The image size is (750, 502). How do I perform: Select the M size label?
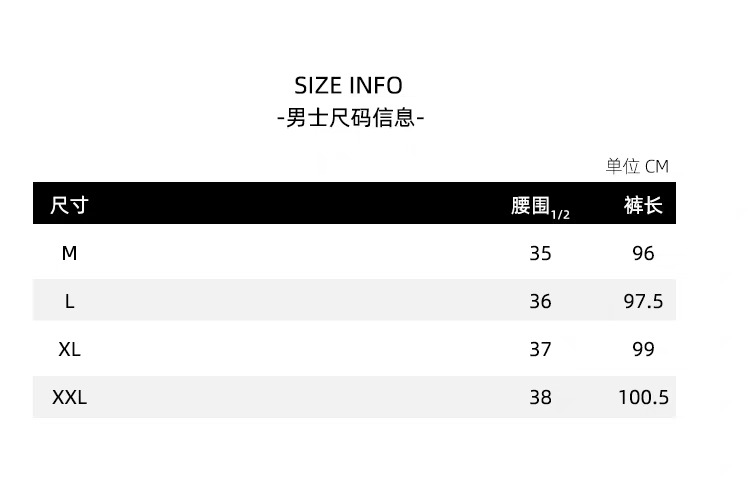click(x=69, y=253)
